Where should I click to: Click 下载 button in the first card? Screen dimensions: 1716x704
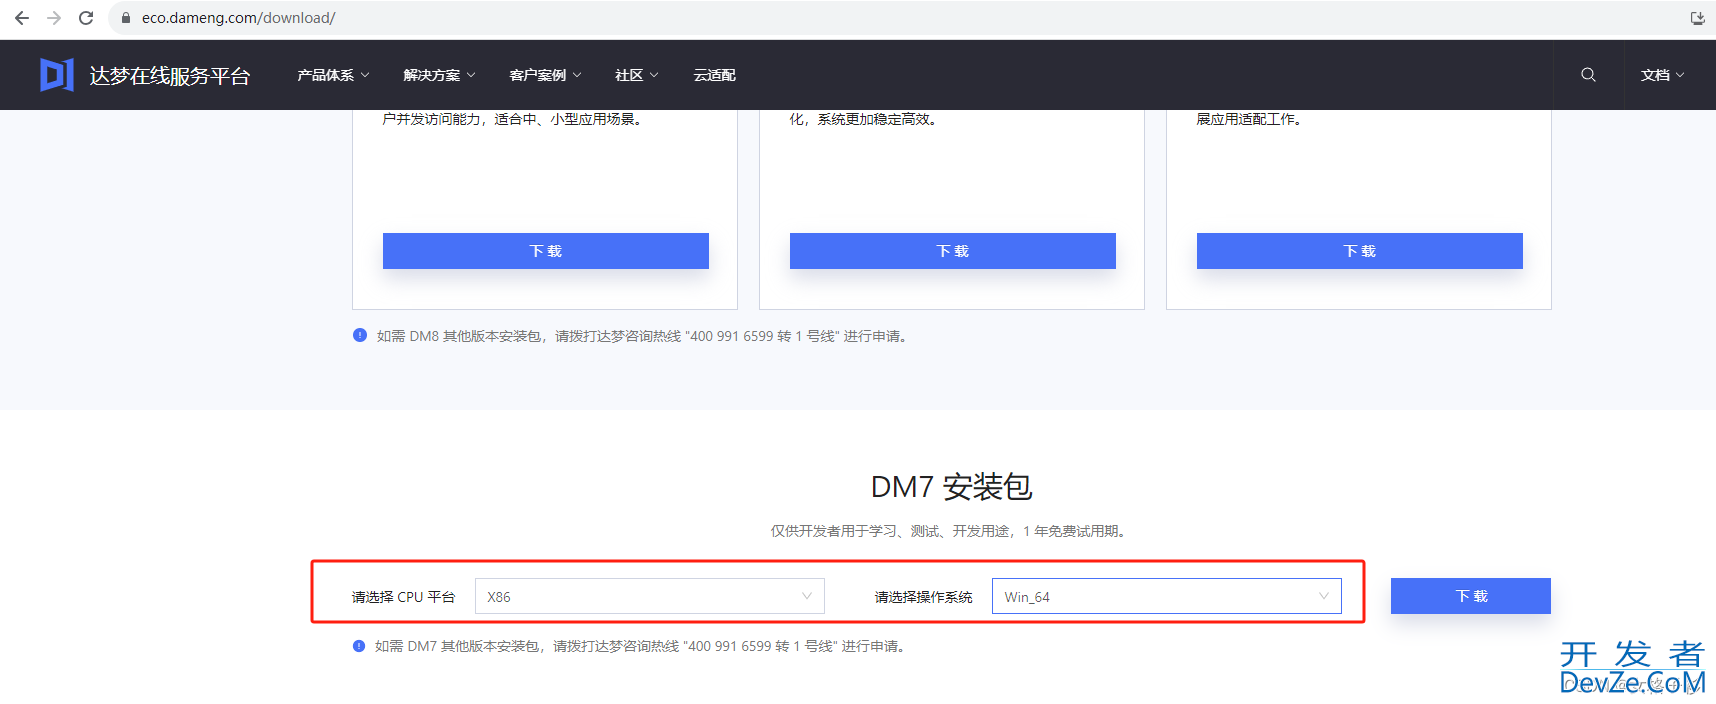click(546, 251)
